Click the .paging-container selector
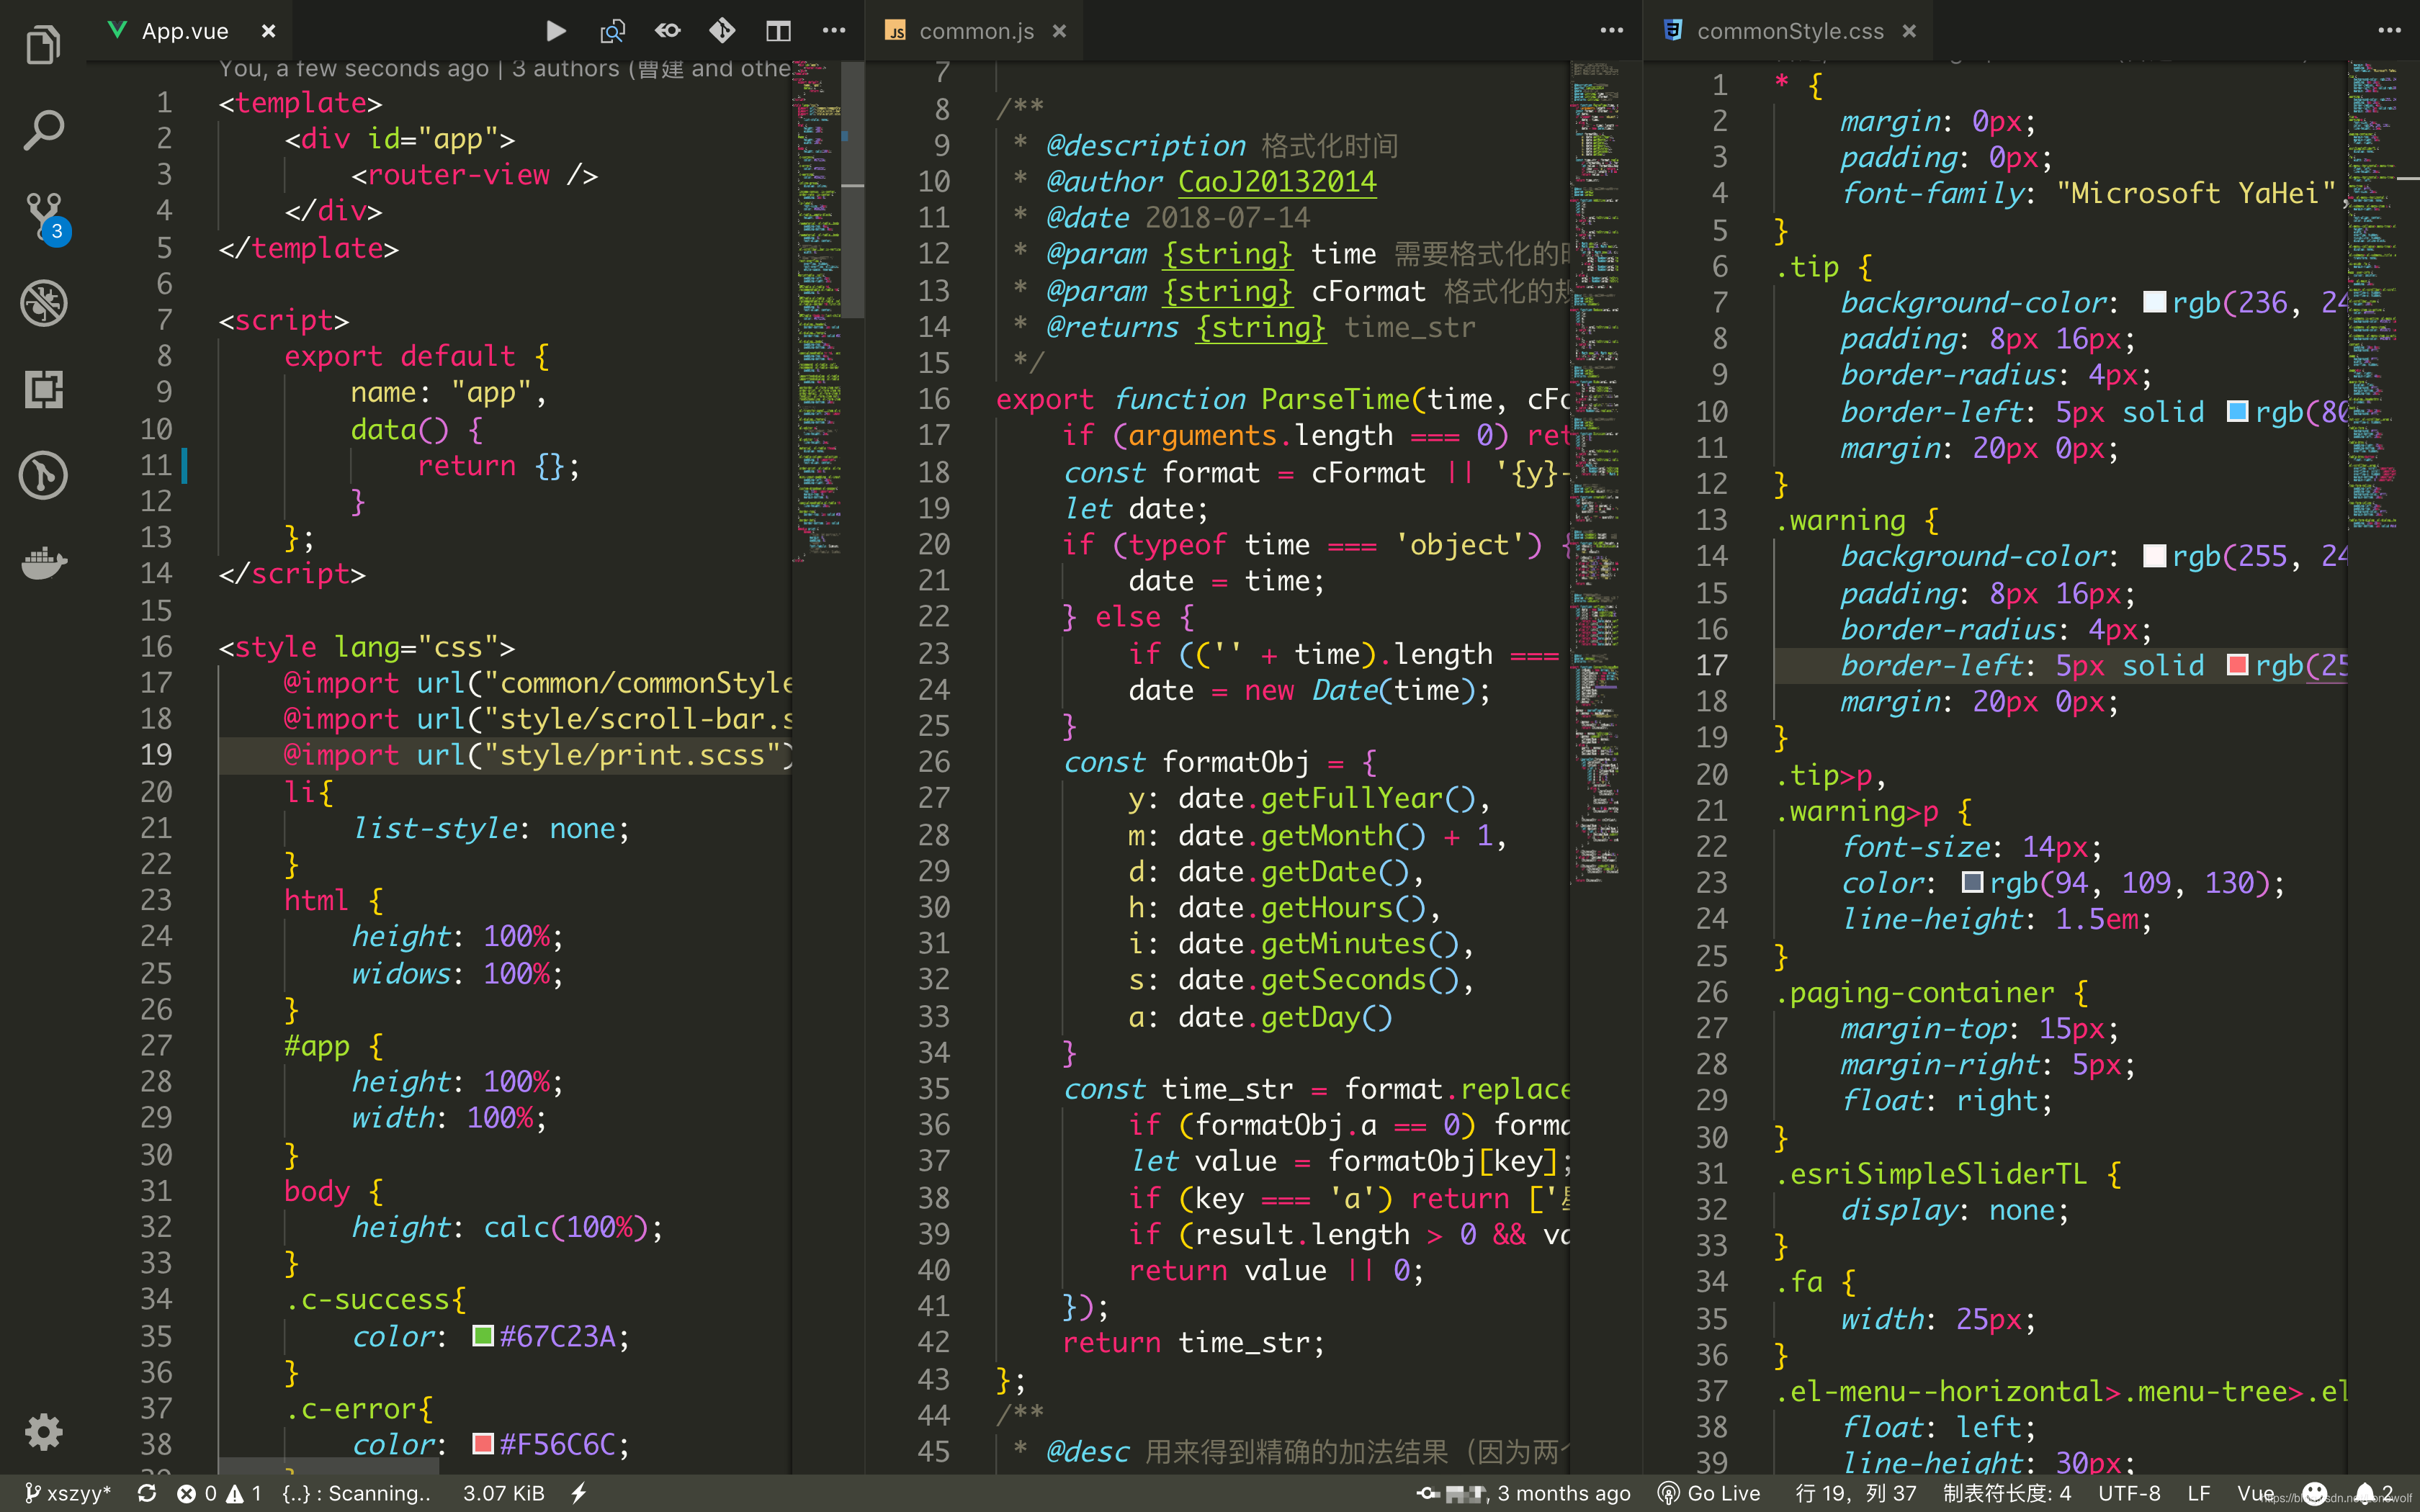This screenshot has height=1512, width=2420. pos(1915,993)
